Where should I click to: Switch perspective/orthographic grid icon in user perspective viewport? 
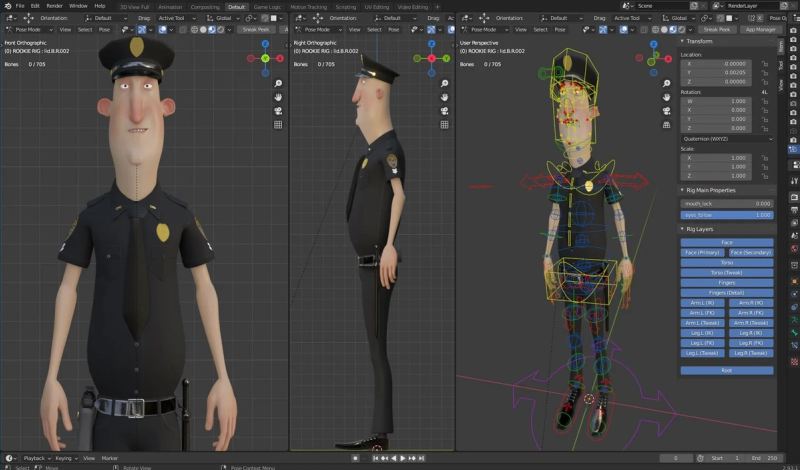[x=666, y=125]
